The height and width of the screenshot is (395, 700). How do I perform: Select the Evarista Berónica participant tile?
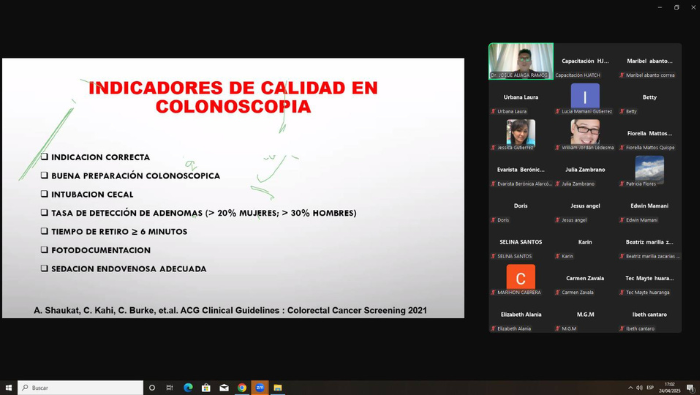(521, 170)
